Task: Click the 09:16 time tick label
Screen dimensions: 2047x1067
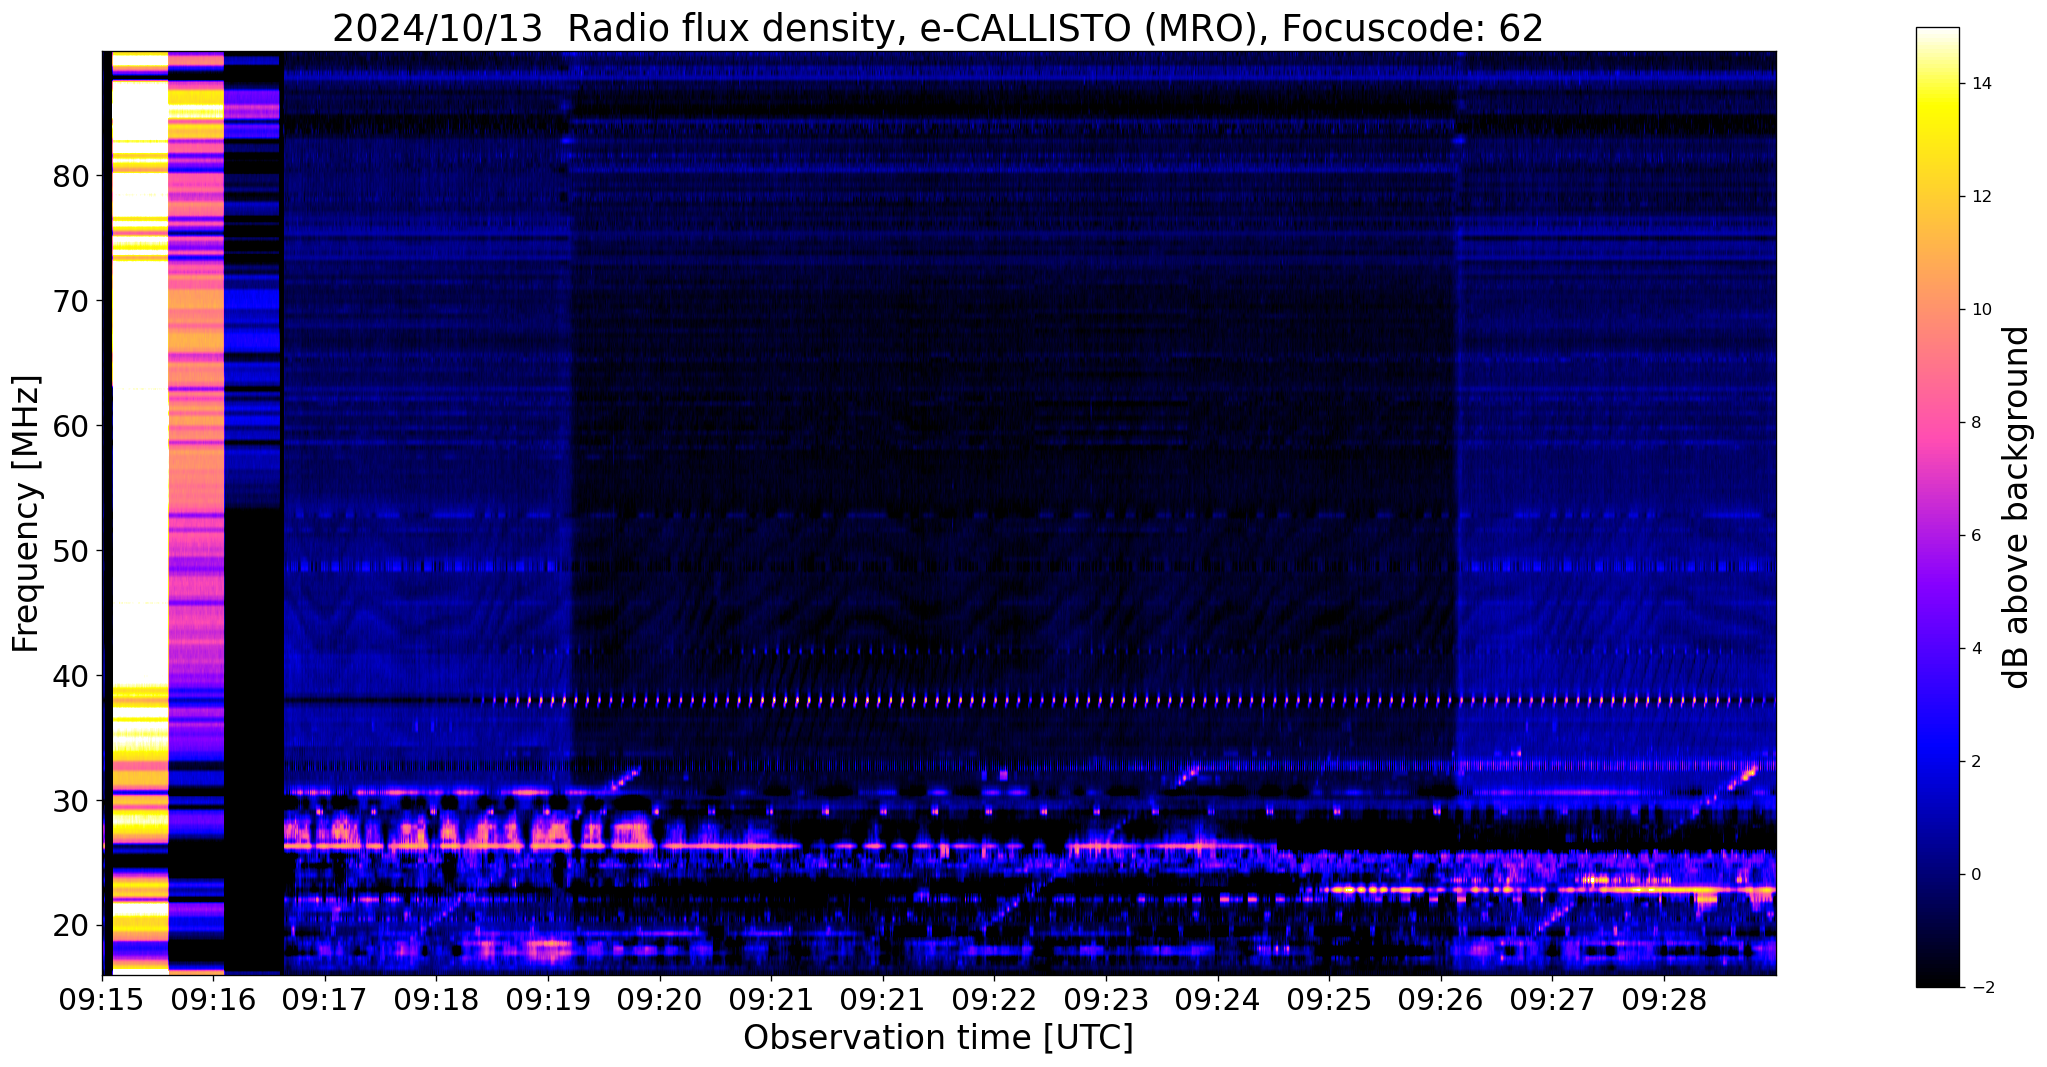Action: coord(213,1000)
